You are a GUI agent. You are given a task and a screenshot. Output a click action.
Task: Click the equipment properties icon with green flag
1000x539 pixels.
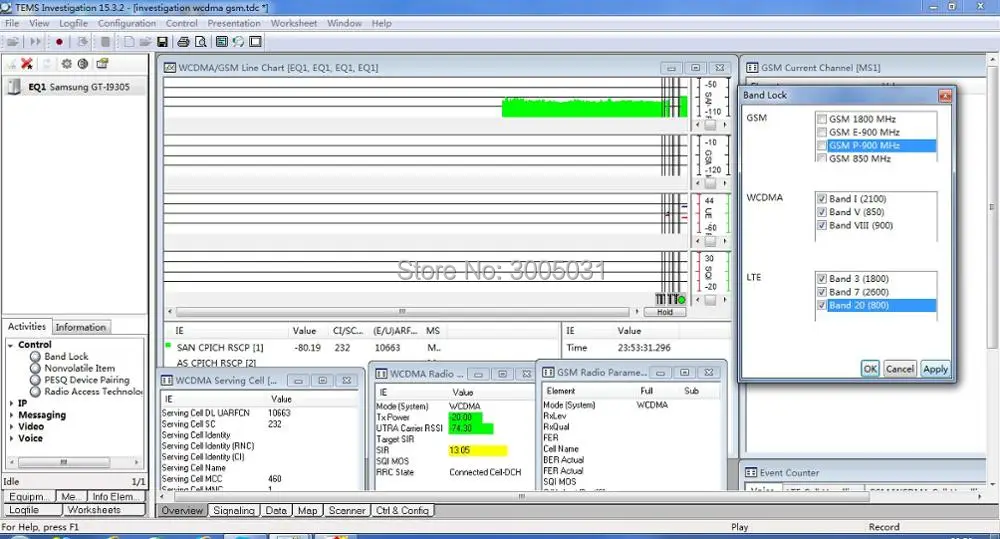(103, 64)
